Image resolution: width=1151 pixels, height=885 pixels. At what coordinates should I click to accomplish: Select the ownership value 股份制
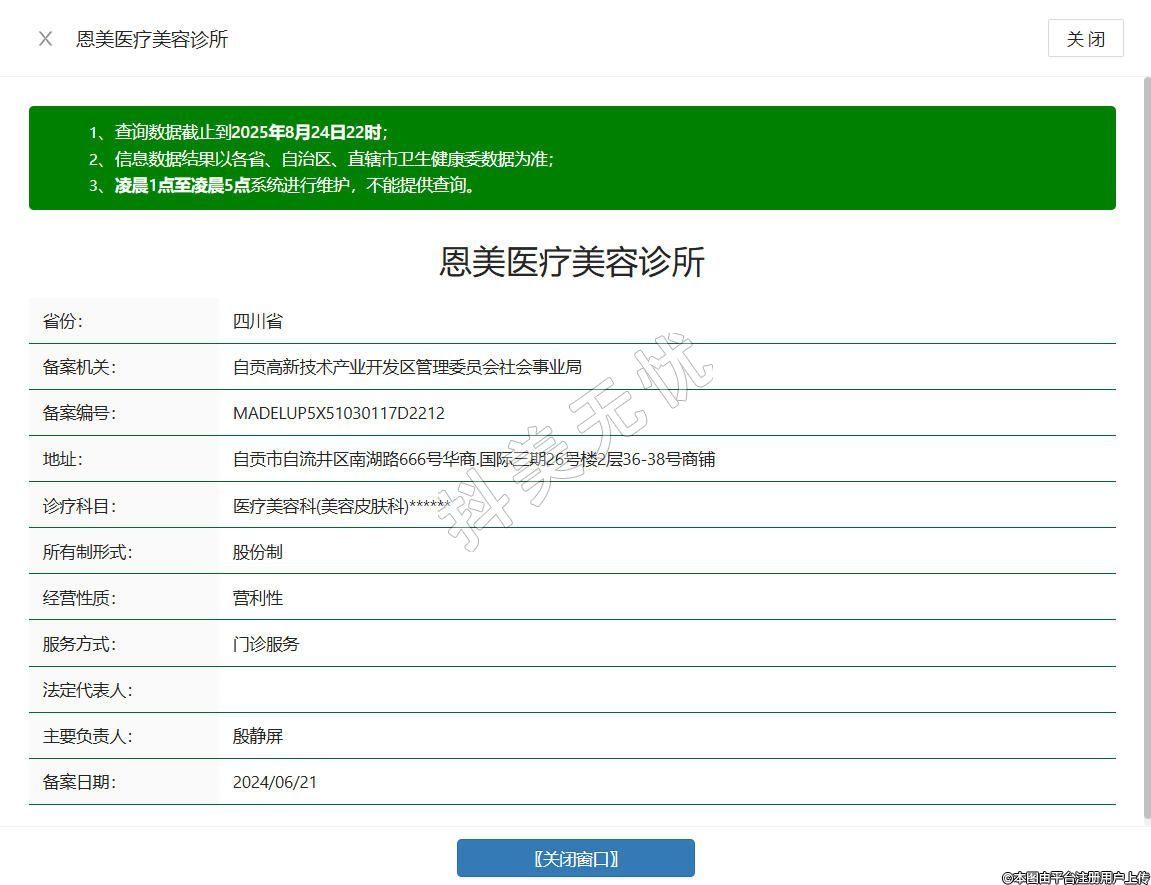click(x=258, y=552)
